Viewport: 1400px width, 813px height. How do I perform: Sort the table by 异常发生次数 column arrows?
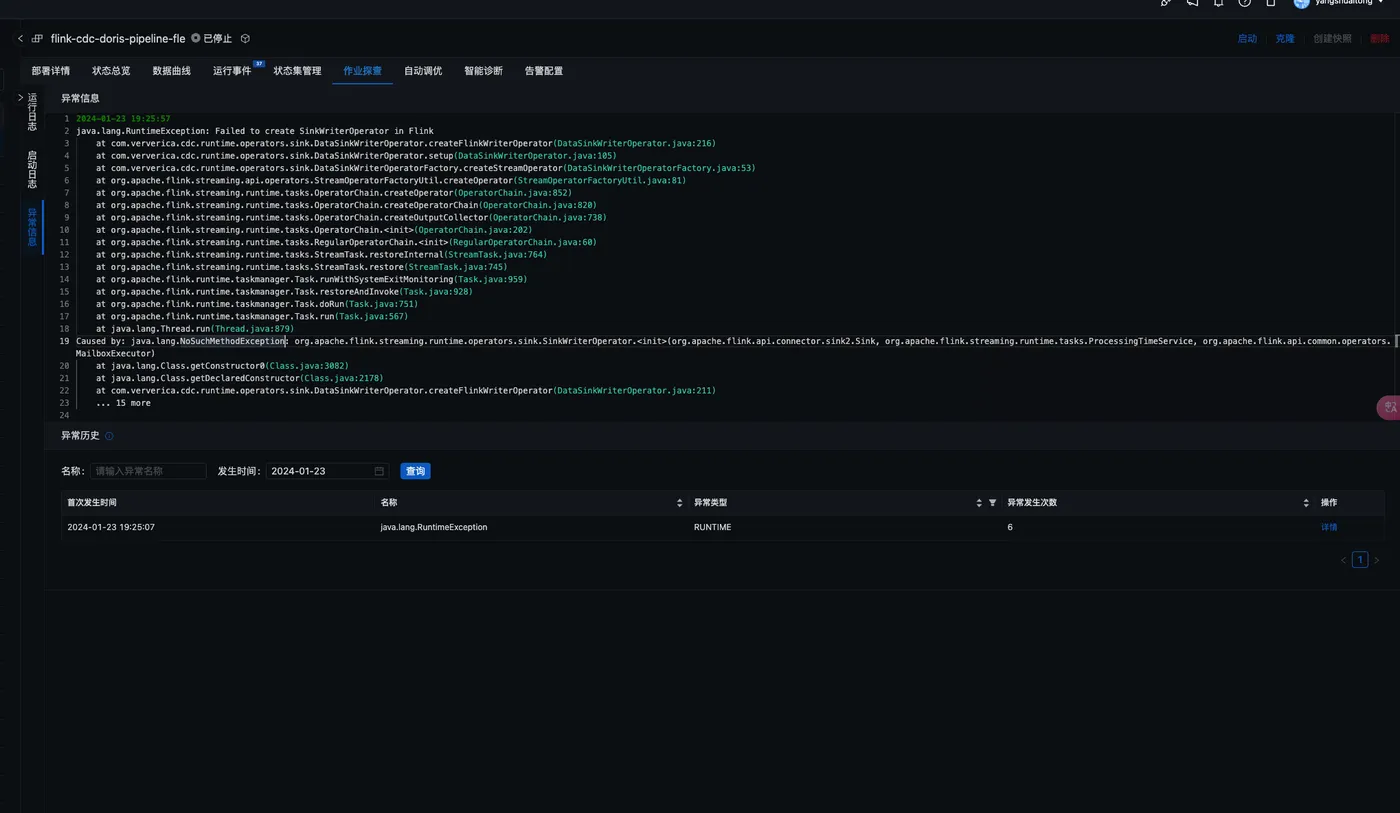pos(1306,502)
